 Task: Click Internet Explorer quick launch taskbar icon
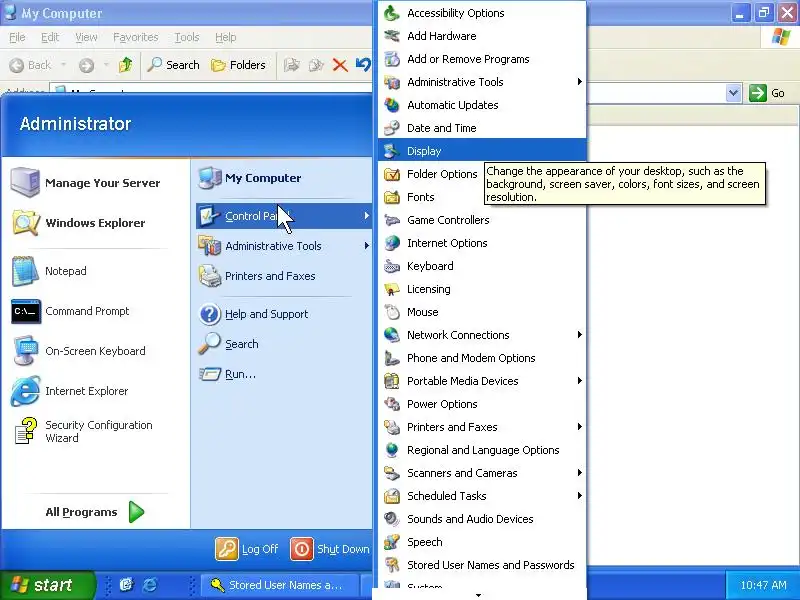point(150,585)
